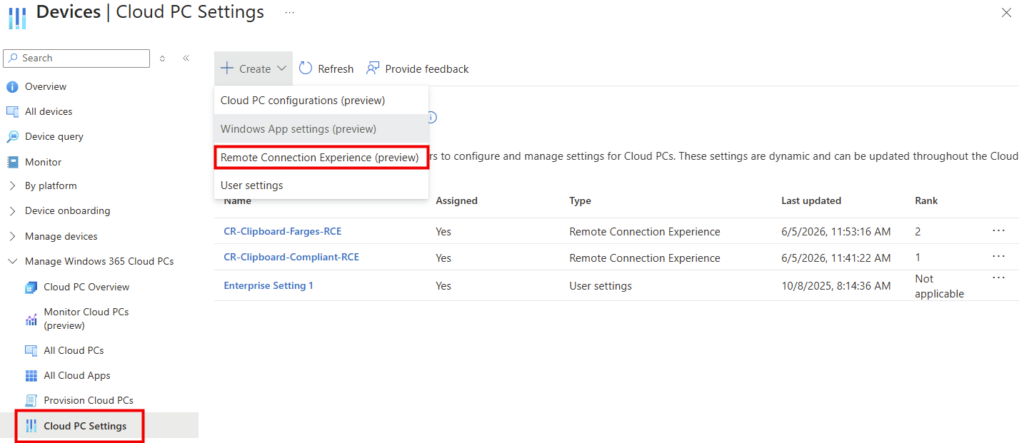This screenshot has width=1024, height=443.
Task: Open the Create dropdown chevron
Action: point(281,69)
